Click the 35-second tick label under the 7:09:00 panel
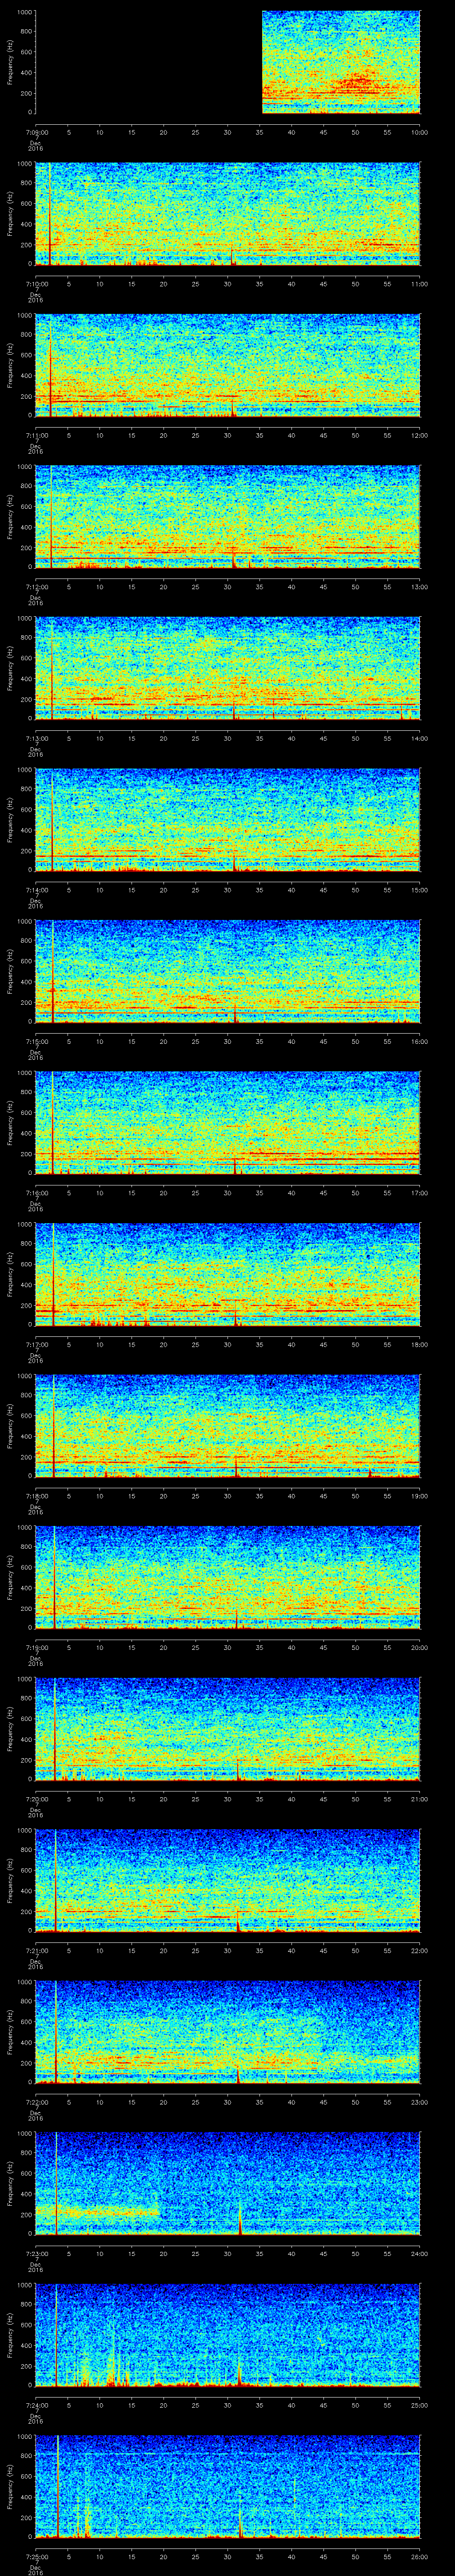The width and height of the screenshot is (455, 2576). pyautogui.click(x=260, y=132)
